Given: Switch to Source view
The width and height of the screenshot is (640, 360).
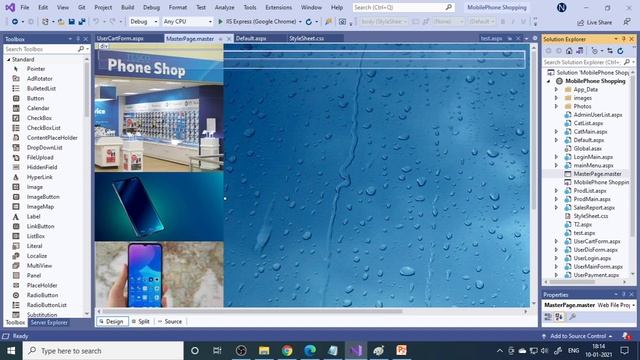Looking at the screenshot, I should tap(170, 322).
